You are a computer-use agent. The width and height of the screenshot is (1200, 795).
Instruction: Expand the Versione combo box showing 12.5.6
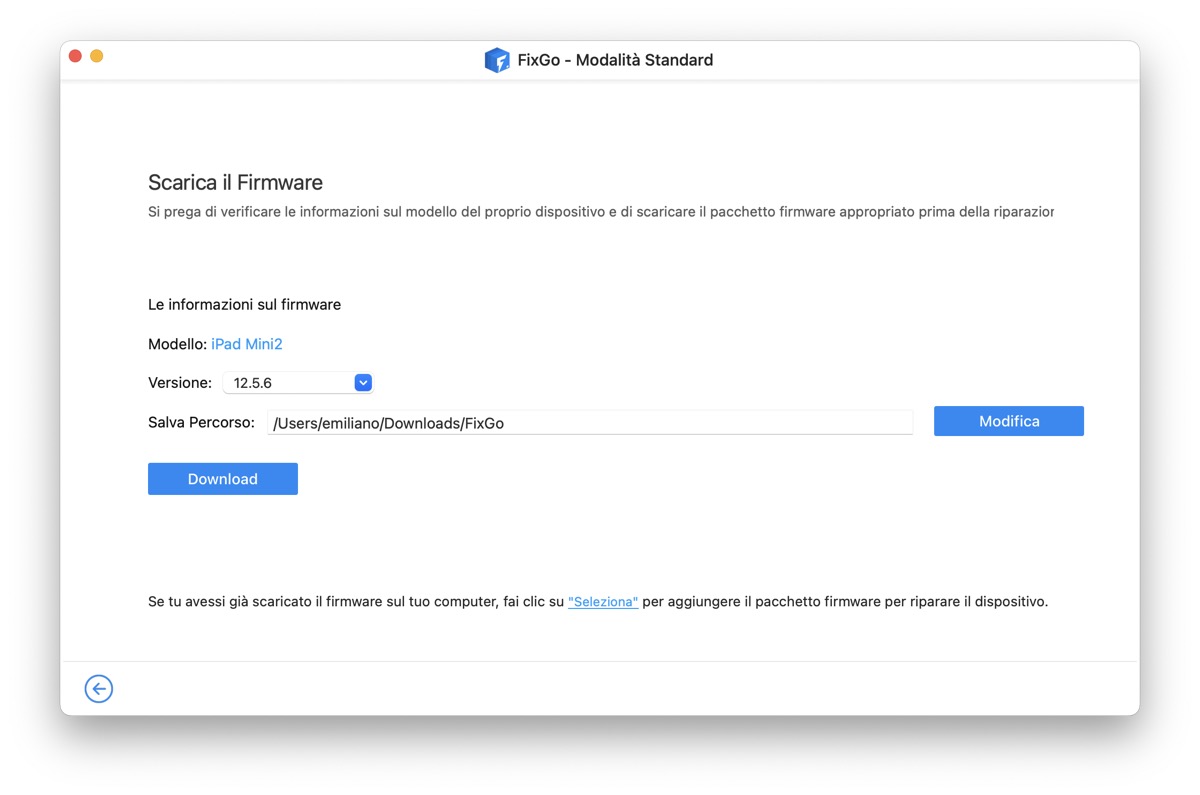(298, 382)
